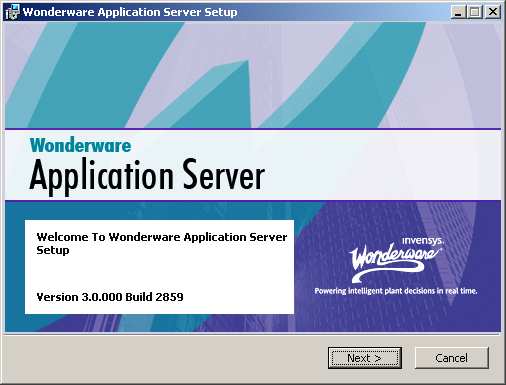The width and height of the screenshot is (506, 385).
Task: Cancel the Application Server setup
Action: 452,358
